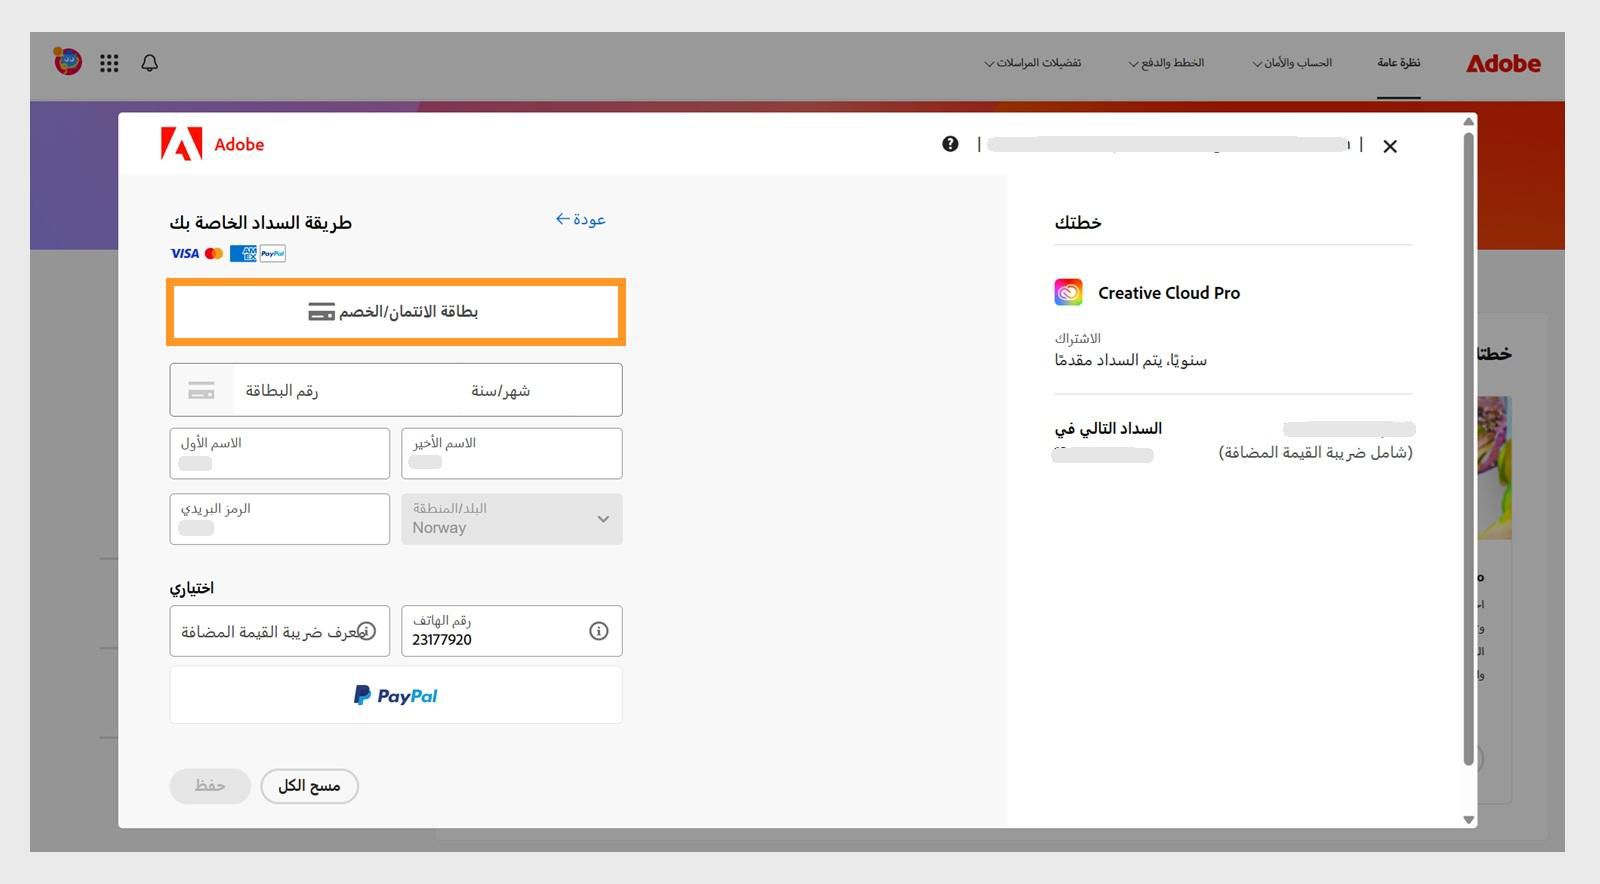Close the payment dialog

(1390, 146)
